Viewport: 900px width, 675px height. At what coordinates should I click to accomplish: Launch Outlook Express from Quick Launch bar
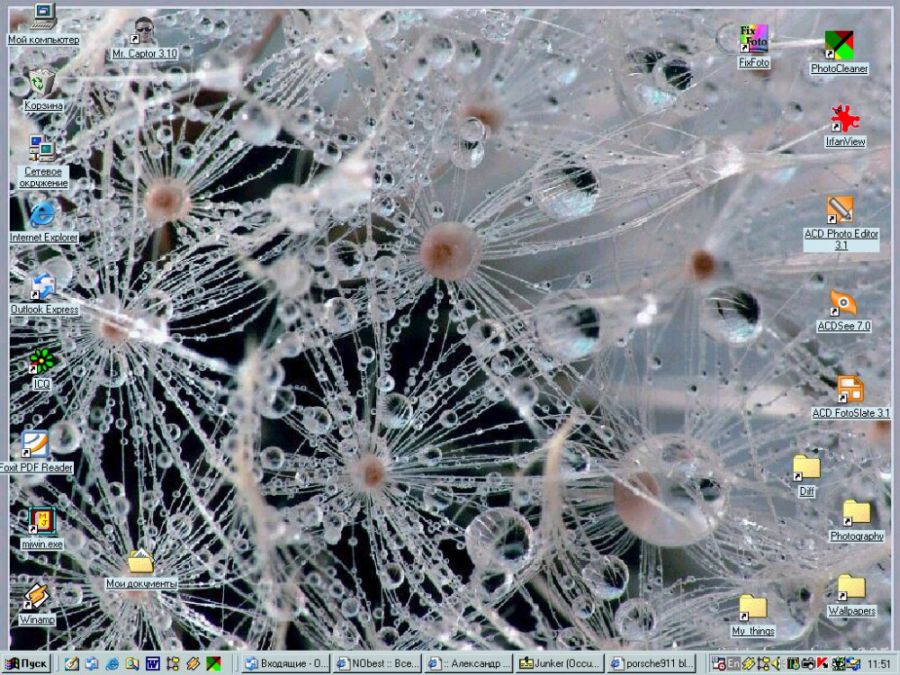click(x=91, y=664)
